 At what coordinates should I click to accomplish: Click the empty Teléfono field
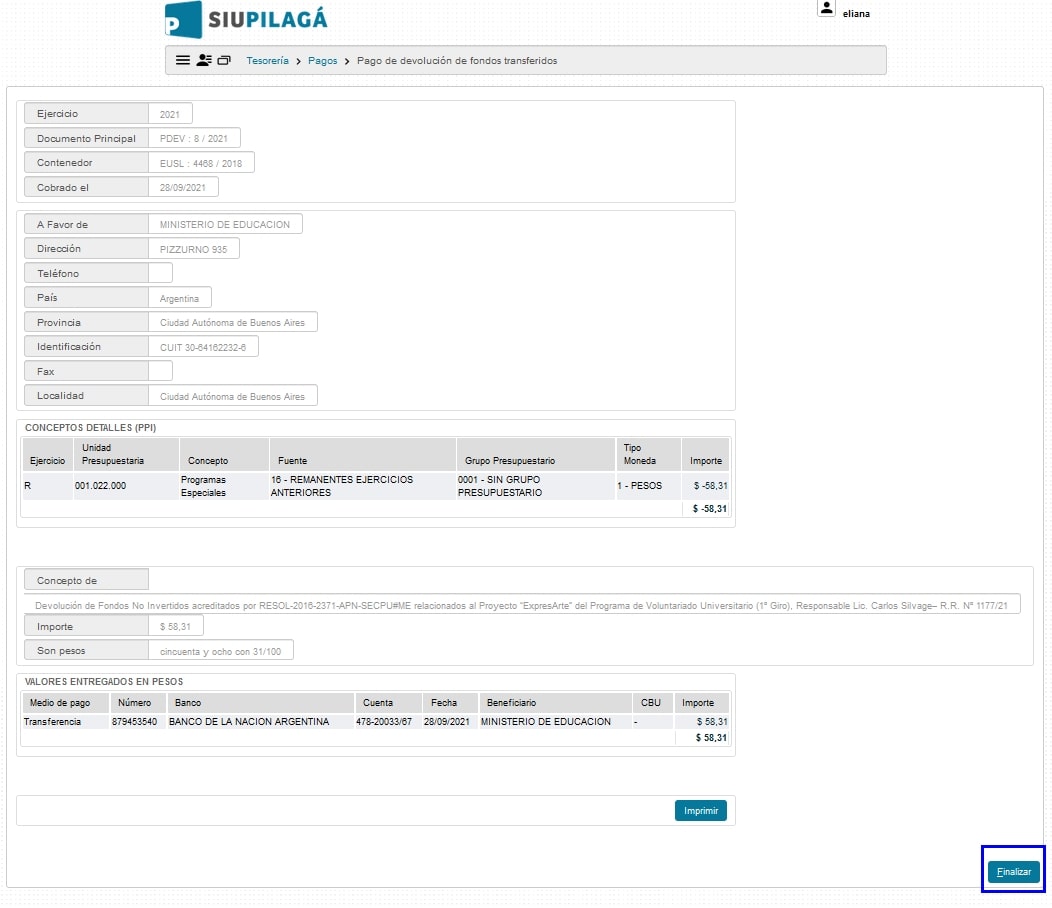click(x=160, y=273)
